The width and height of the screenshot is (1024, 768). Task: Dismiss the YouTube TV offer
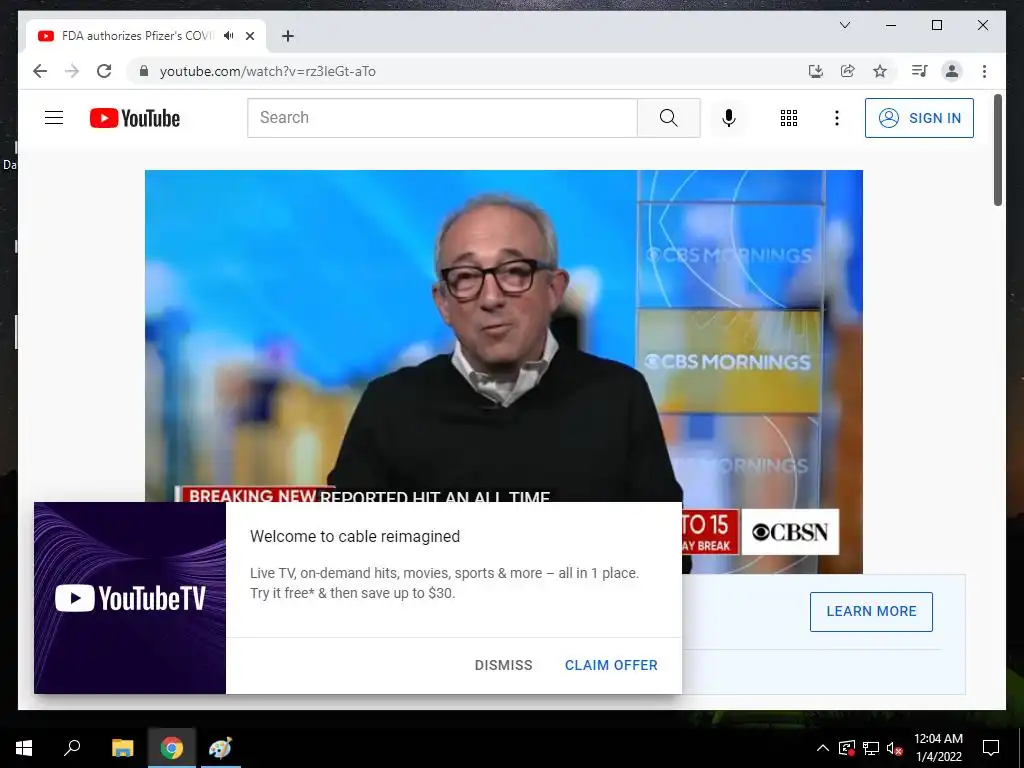click(504, 665)
